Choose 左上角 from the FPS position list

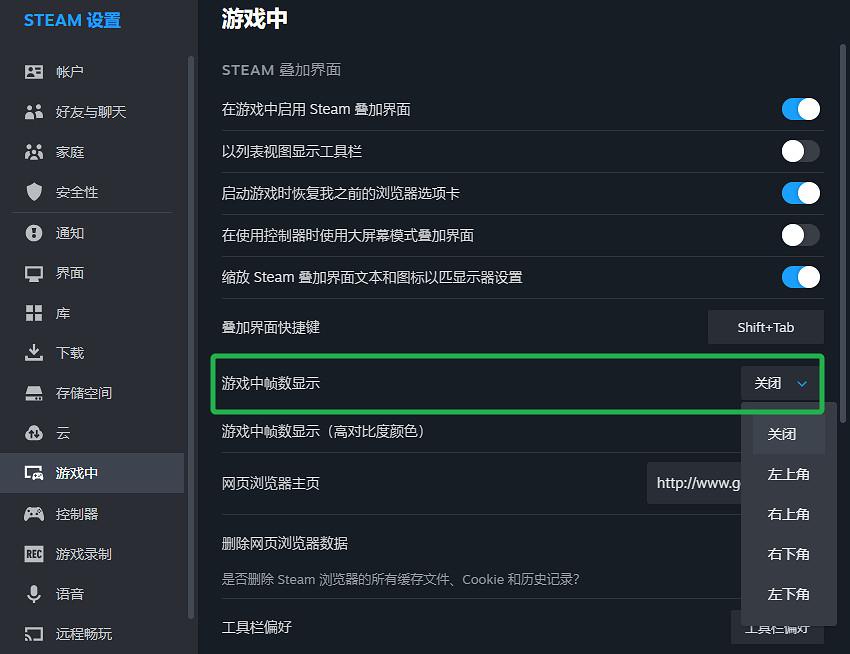(788, 474)
